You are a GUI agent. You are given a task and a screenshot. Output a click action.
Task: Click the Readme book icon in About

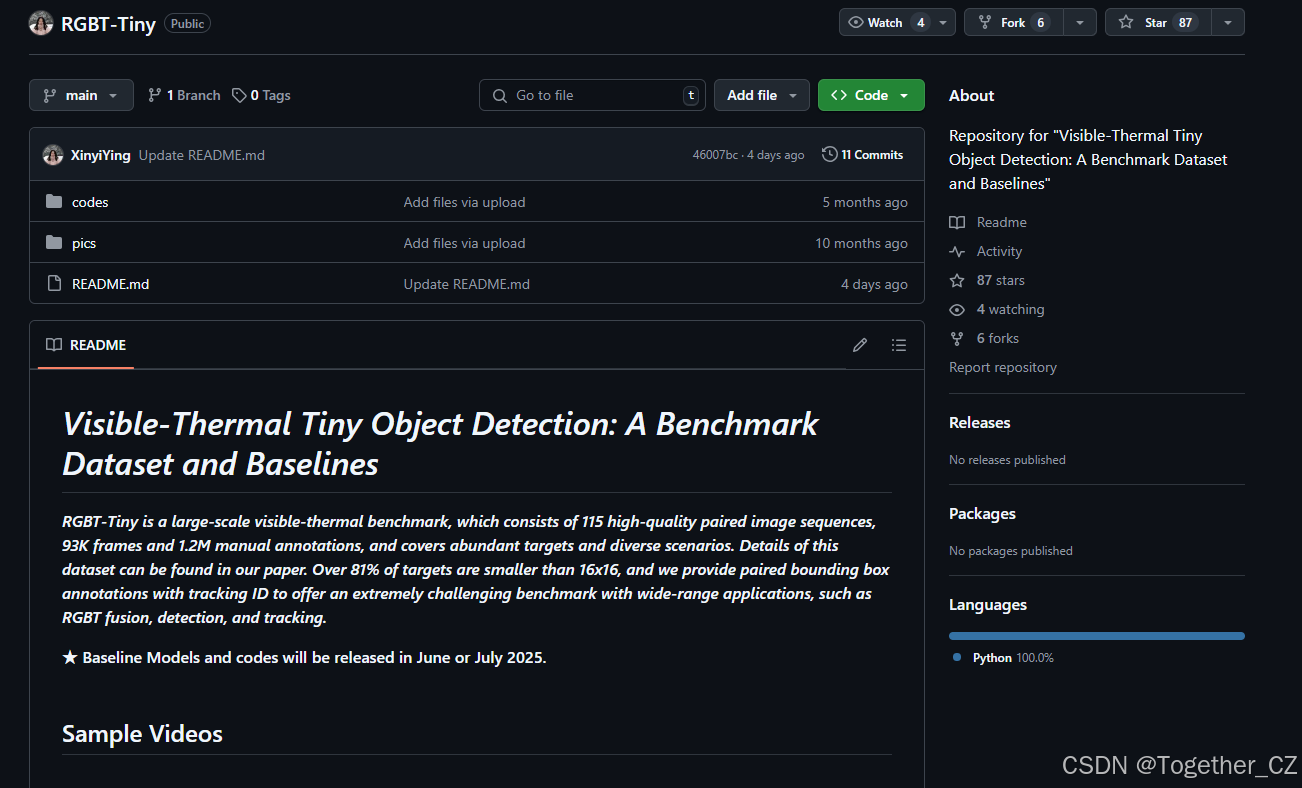pyautogui.click(x=958, y=221)
